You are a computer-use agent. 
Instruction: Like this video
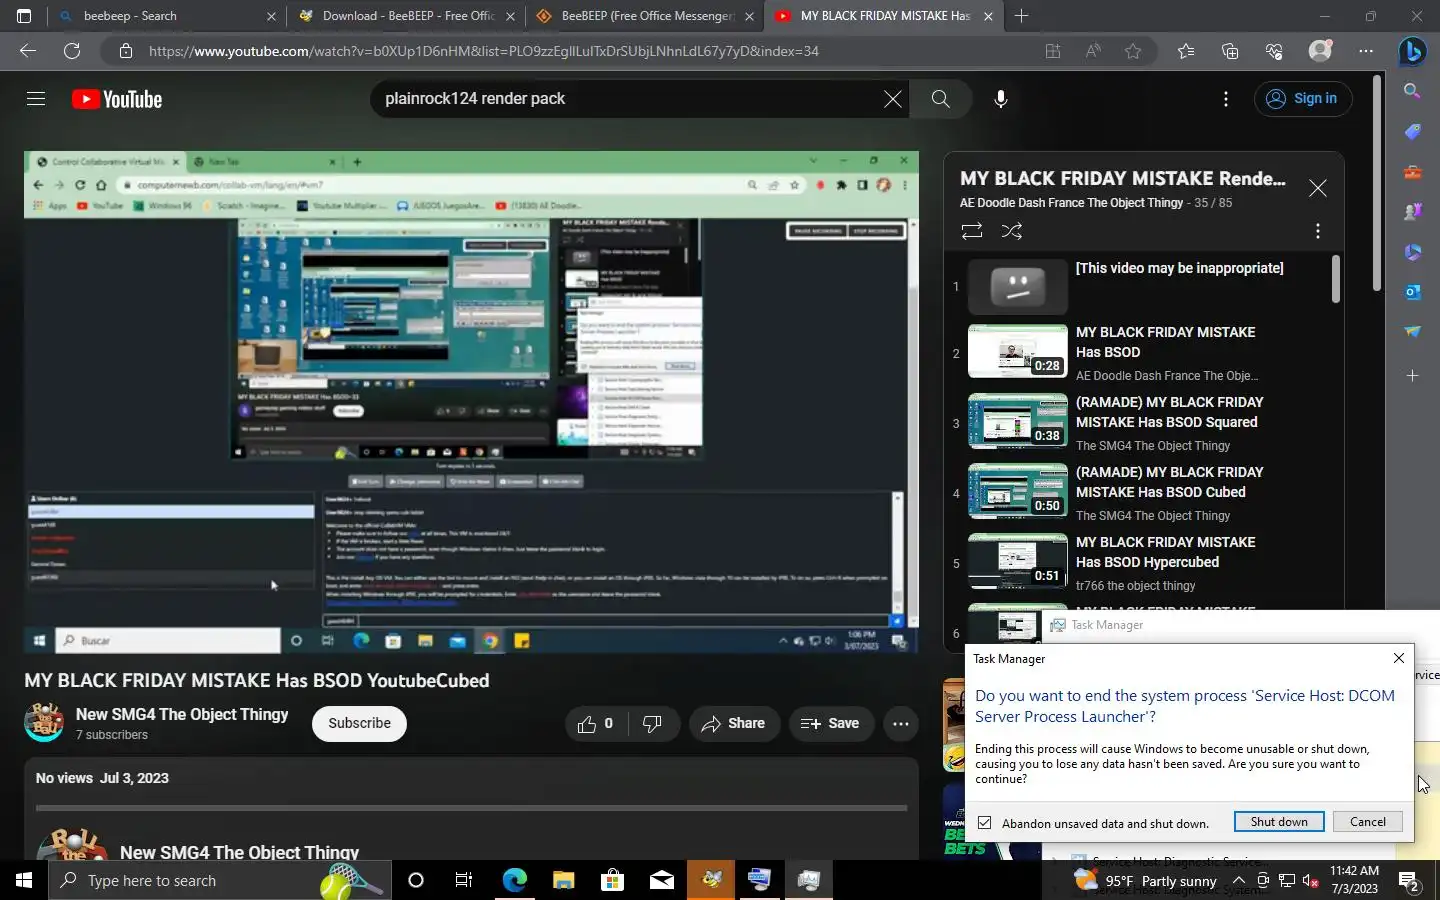tap(596, 724)
